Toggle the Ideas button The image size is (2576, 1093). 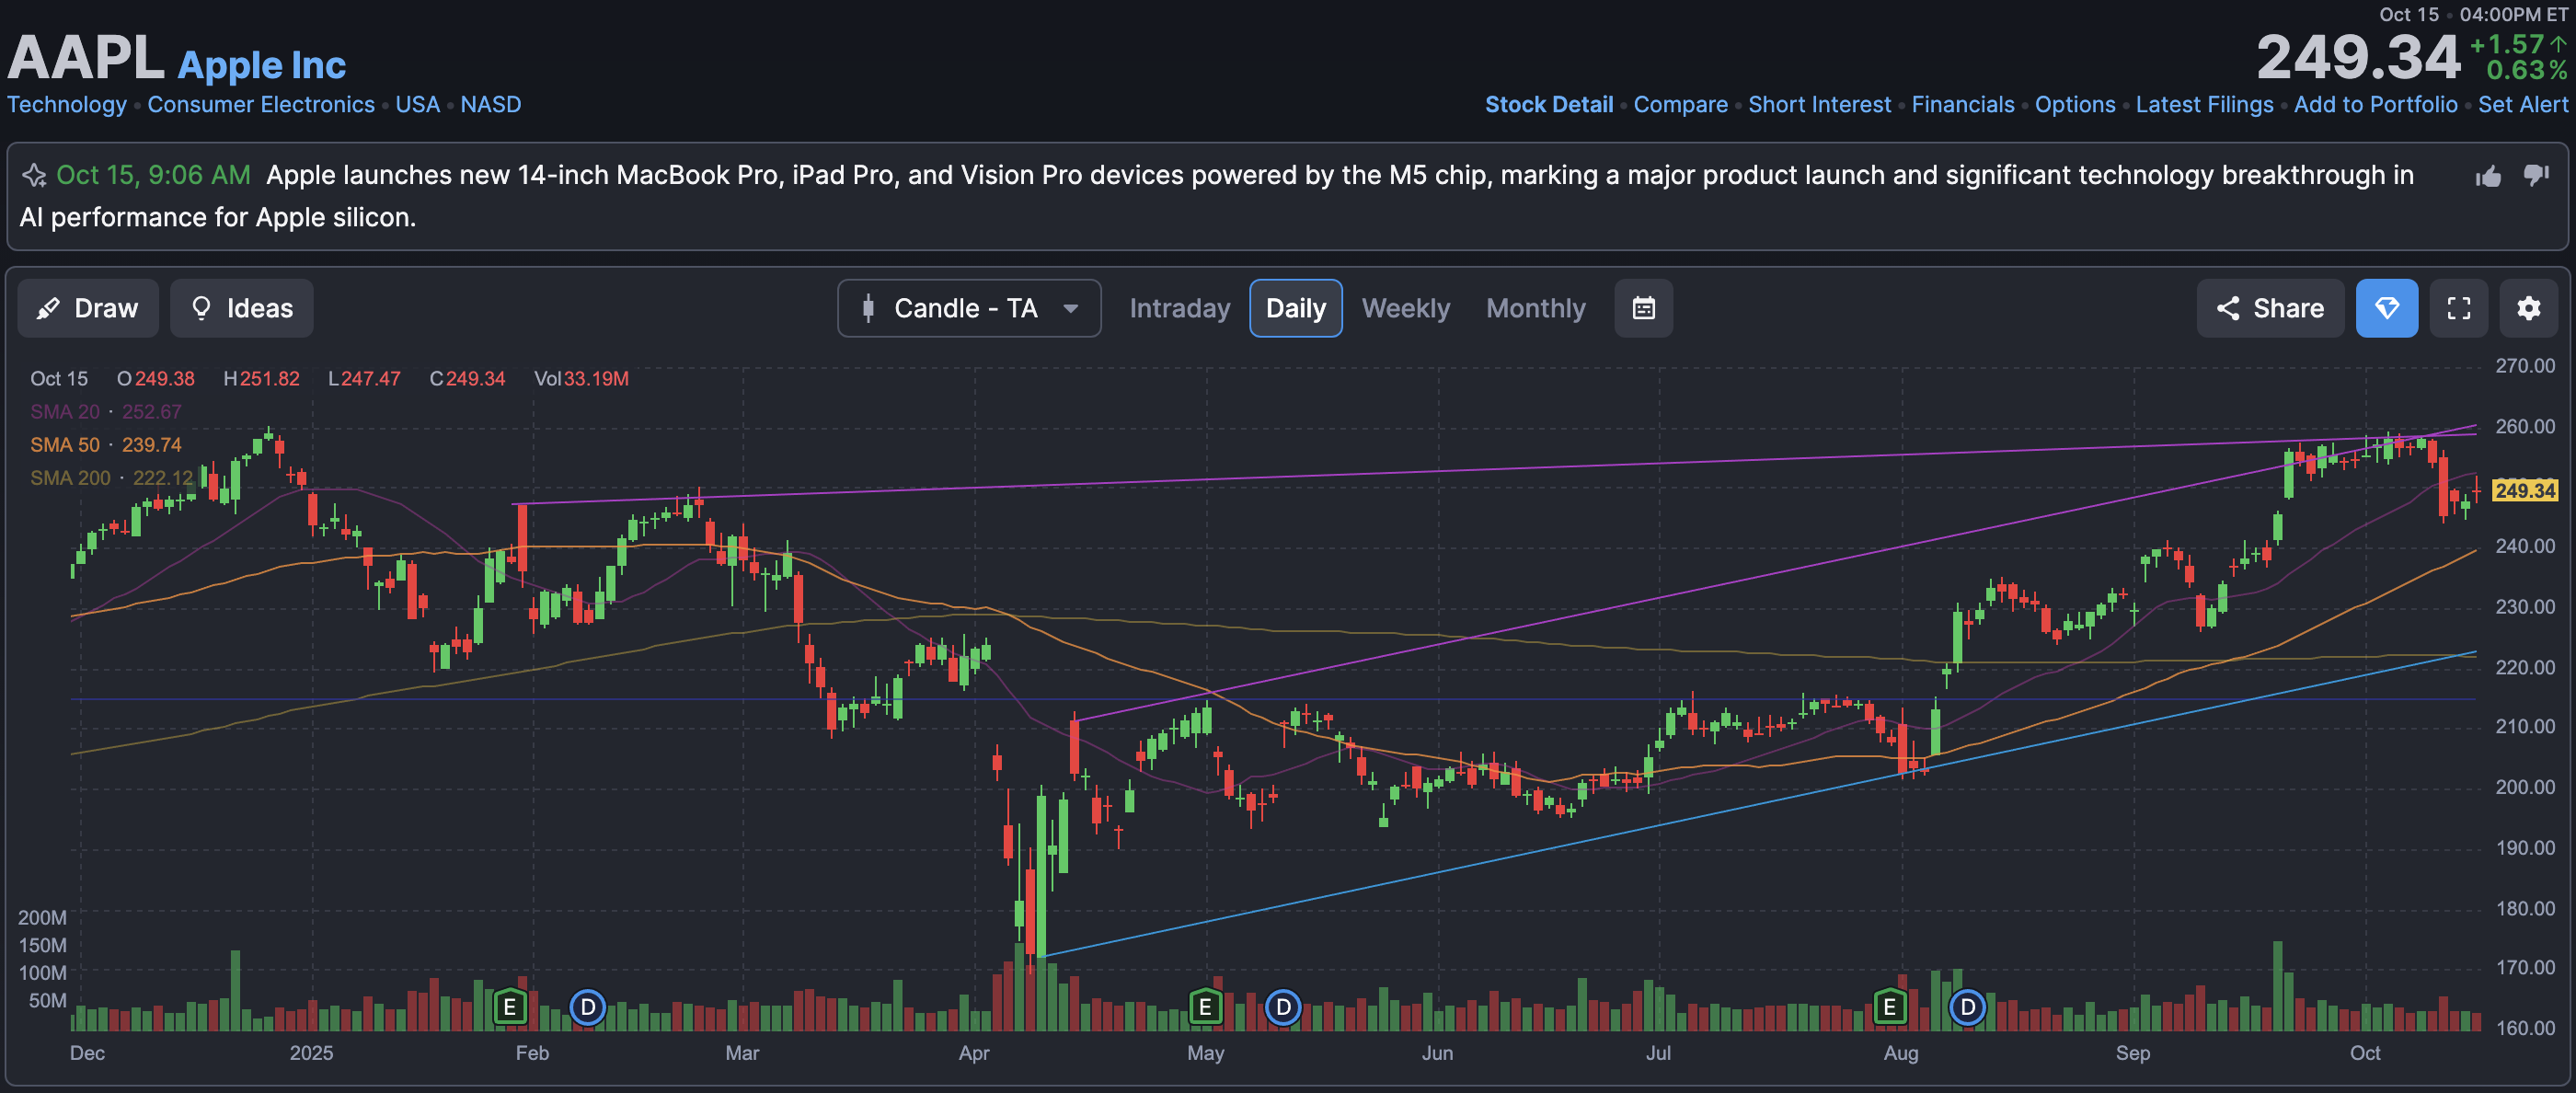point(241,308)
